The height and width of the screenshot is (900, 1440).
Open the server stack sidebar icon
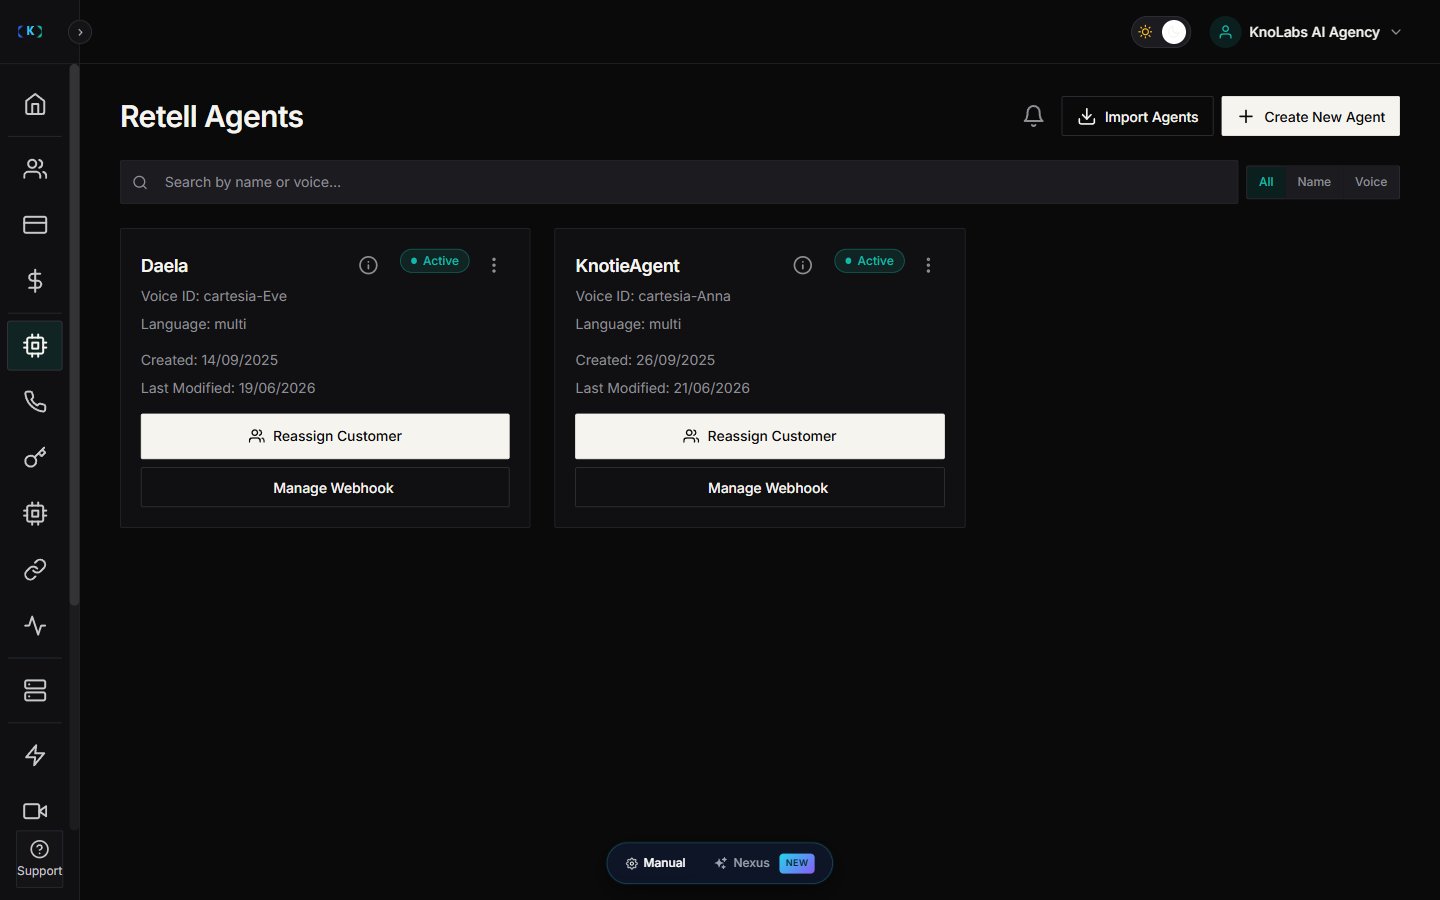[x=35, y=691]
